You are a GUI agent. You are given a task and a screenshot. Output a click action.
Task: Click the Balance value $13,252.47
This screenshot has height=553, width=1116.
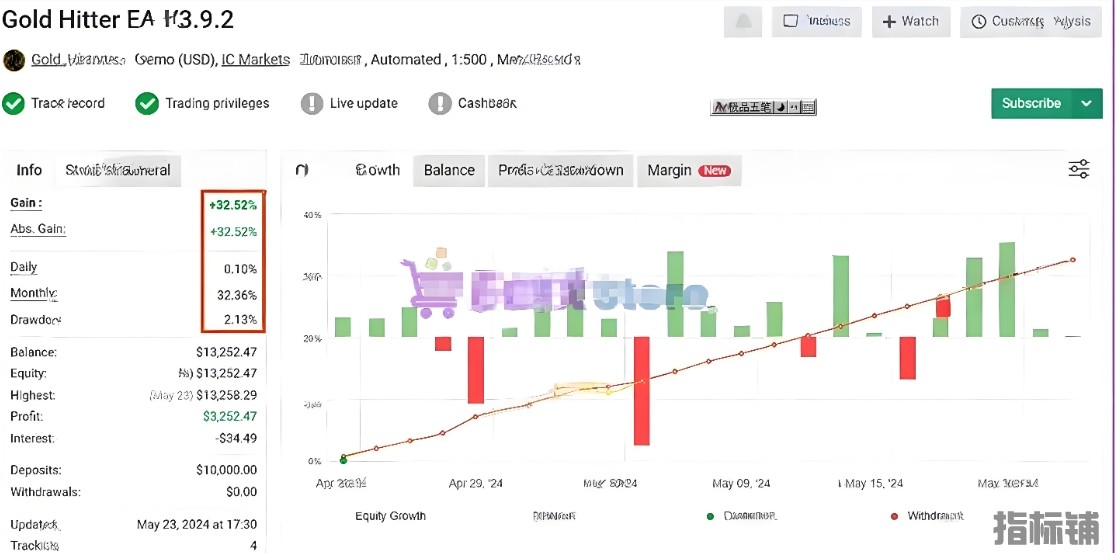[x=226, y=352]
